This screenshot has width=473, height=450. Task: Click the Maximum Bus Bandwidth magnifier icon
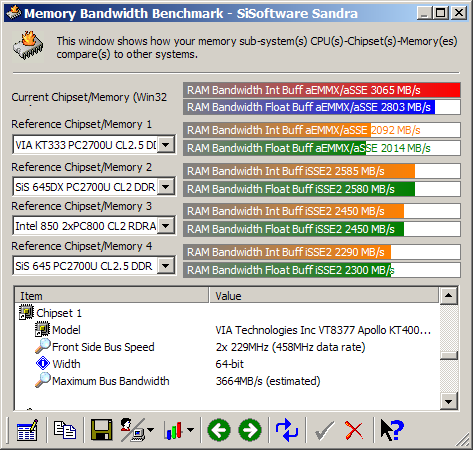click(43, 380)
